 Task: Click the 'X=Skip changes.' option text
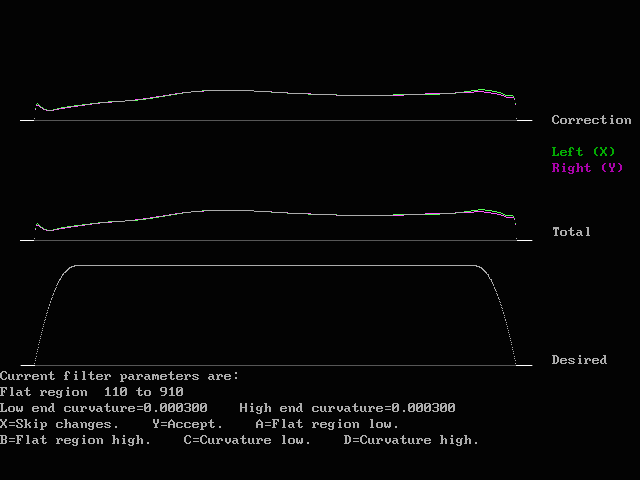59,424
